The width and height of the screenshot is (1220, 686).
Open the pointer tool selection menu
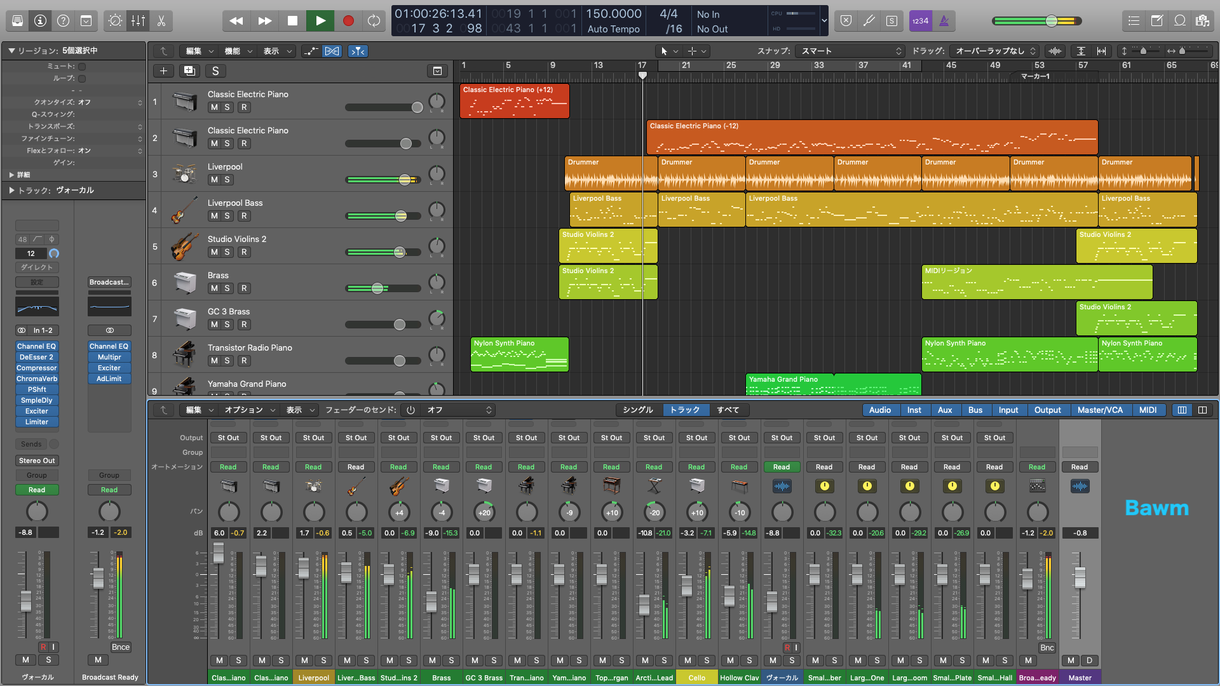coord(667,51)
